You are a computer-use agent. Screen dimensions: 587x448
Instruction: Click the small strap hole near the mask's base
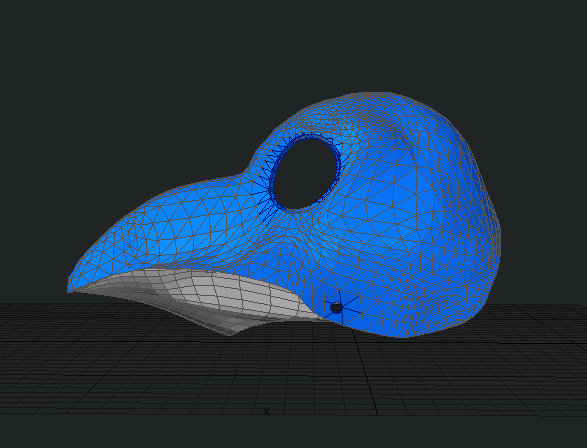pyautogui.click(x=336, y=308)
